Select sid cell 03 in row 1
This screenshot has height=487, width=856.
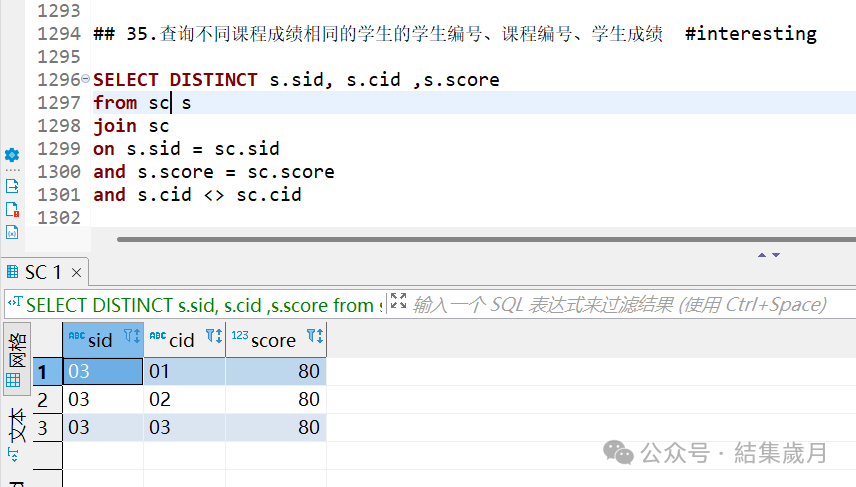[103, 372]
